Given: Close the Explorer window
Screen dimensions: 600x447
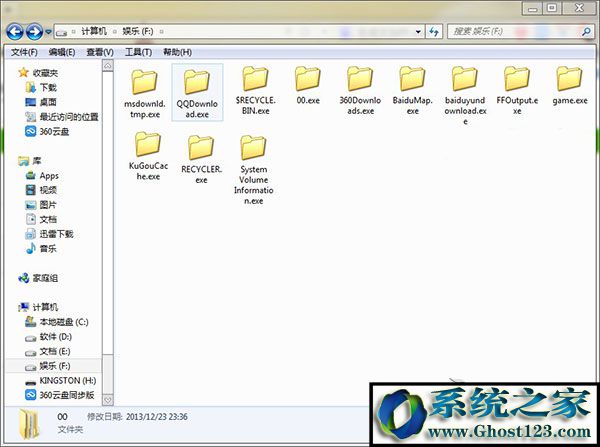Looking at the screenshot, I should [580, 8].
